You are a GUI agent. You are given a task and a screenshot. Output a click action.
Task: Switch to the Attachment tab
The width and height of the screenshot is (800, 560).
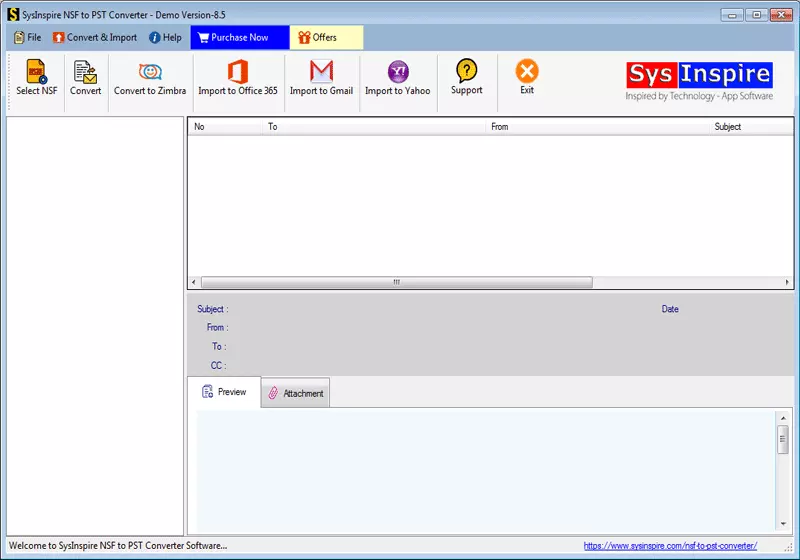295,393
